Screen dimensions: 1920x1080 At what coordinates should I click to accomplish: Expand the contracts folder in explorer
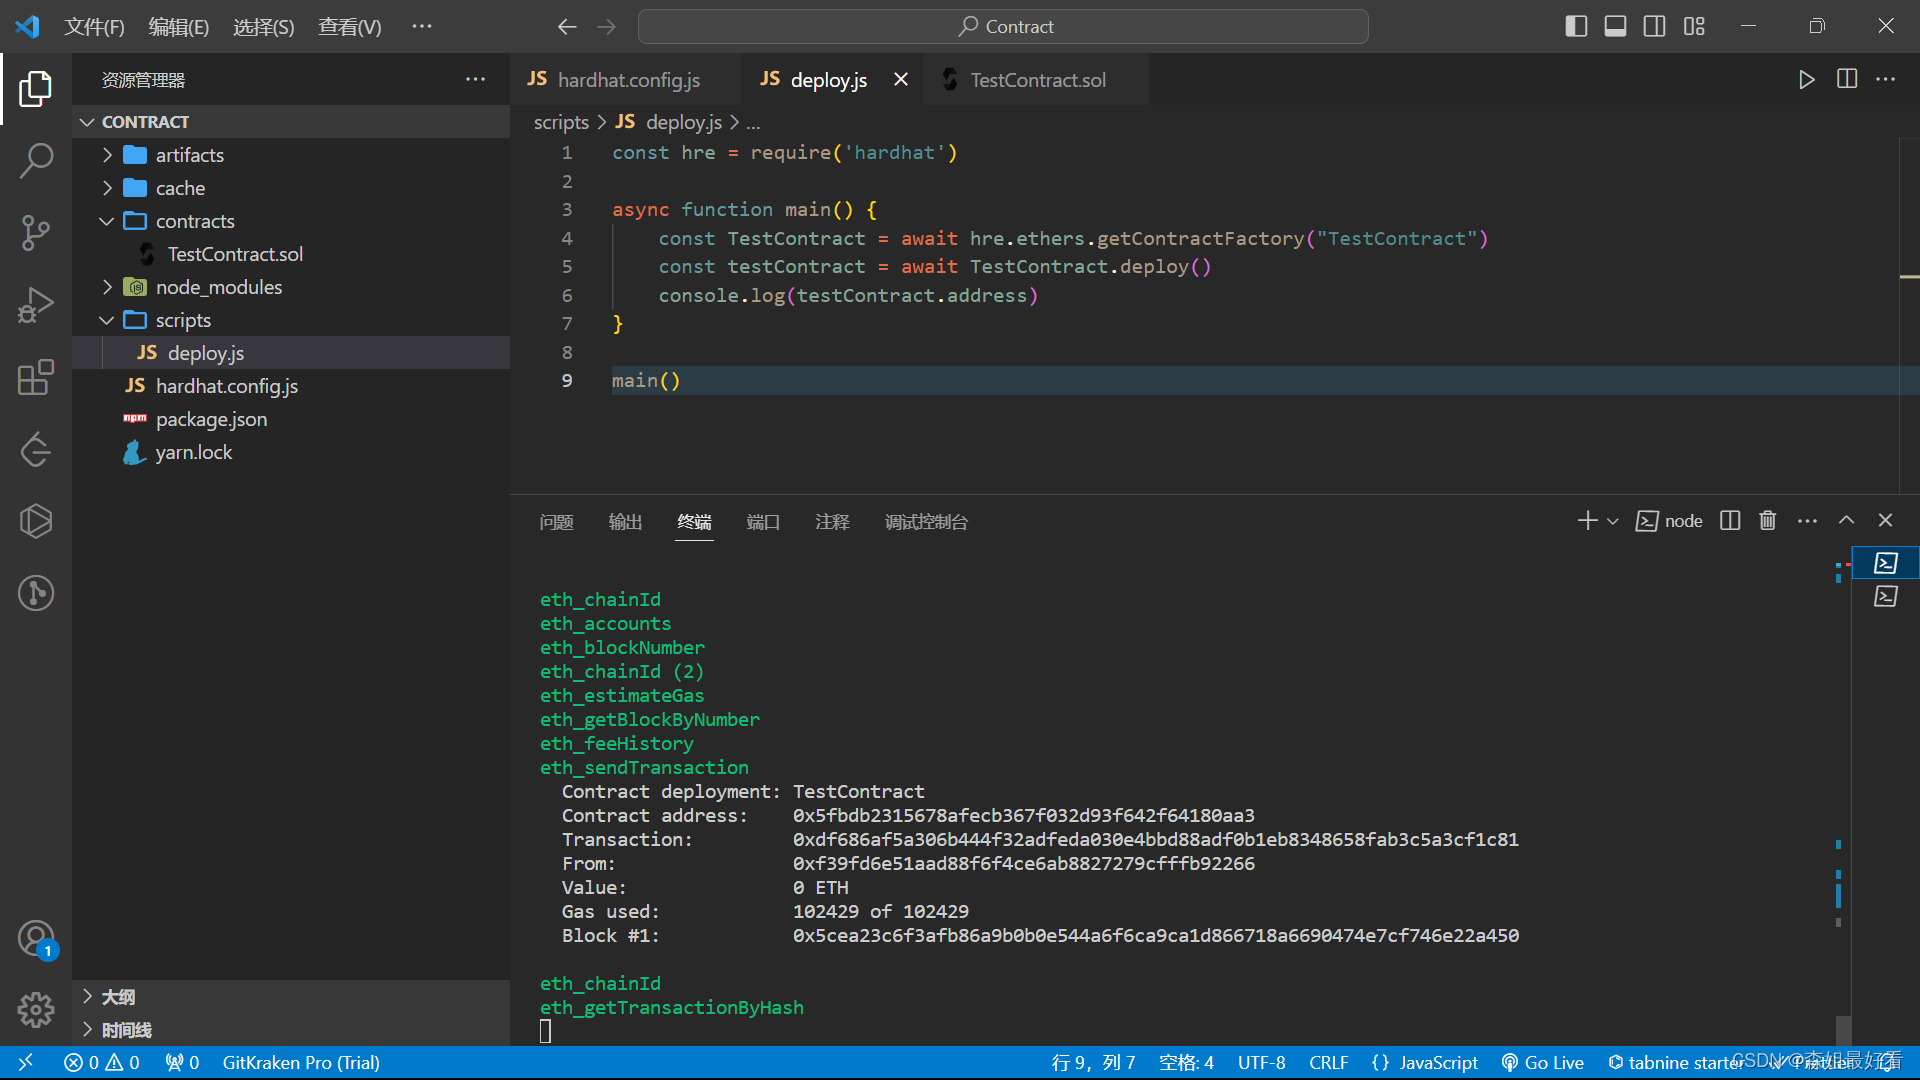(x=111, y=220)
